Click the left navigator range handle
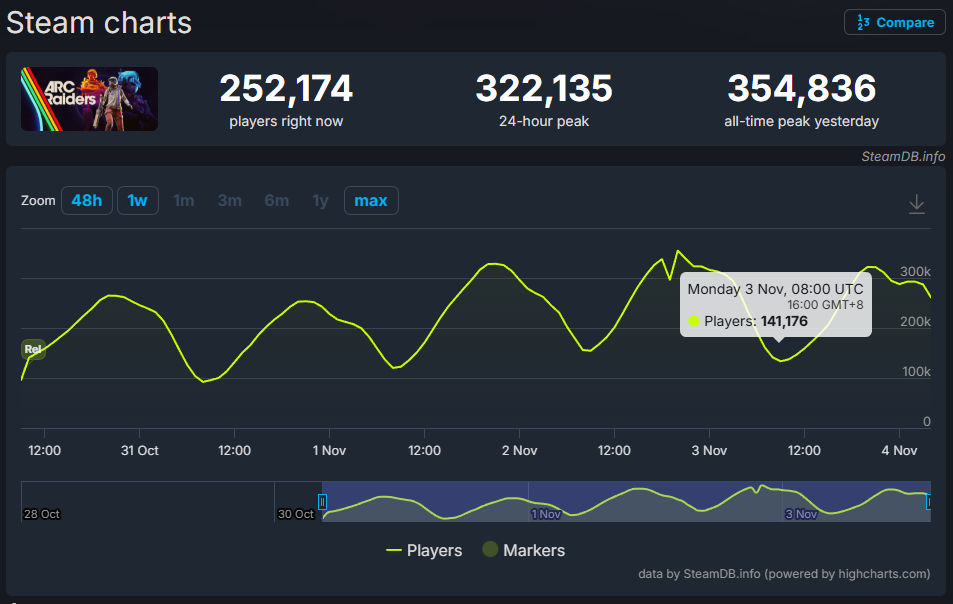The height and width of the screenshot is (604, 953). tap(322, 502)
